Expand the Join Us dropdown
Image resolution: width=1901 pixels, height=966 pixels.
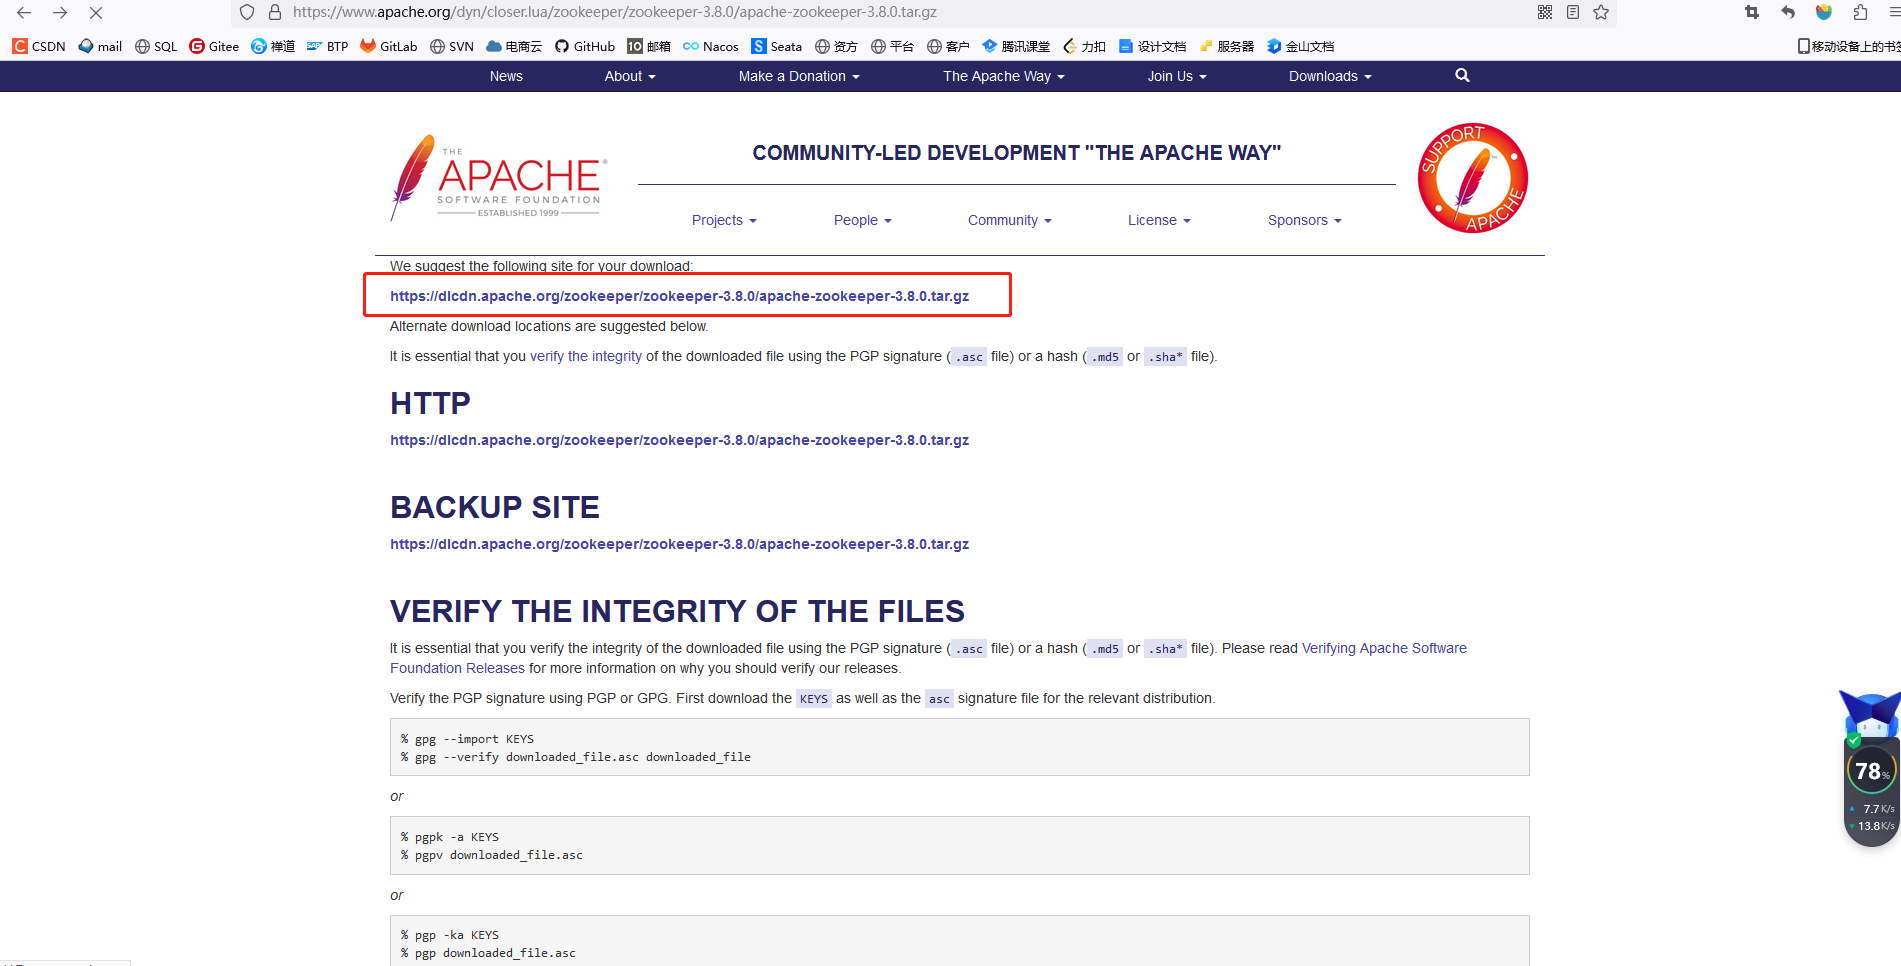tap(1177, 76)
